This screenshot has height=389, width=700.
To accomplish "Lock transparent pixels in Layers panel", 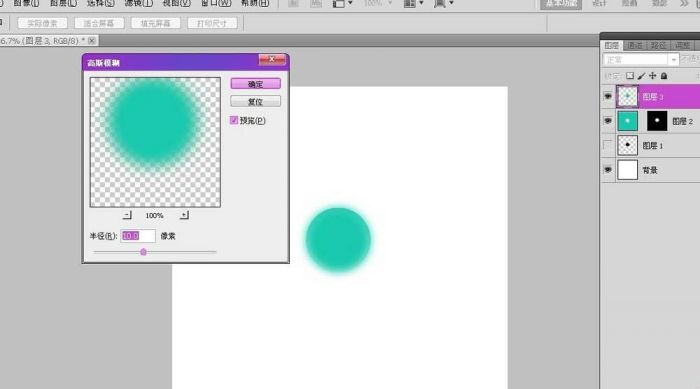I will [x=630, y=76].
